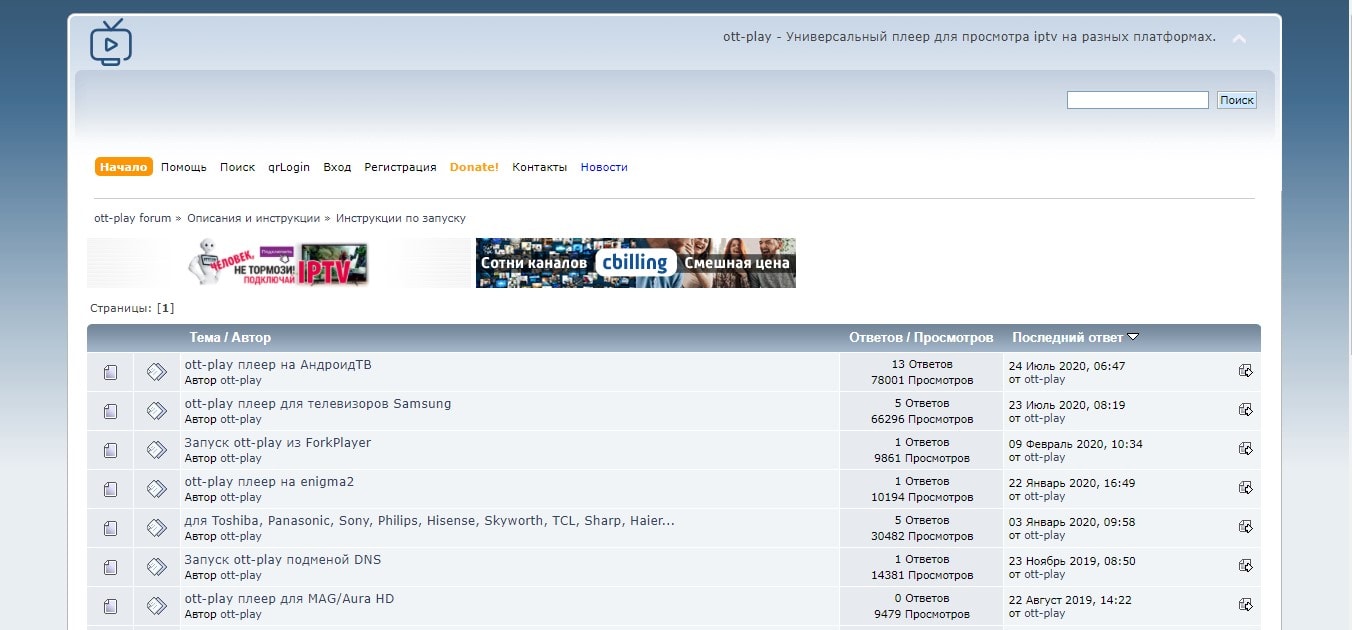Click topic status icon in Samsung row
This screenshot has width=1352, height=630.
pos(110,411)
